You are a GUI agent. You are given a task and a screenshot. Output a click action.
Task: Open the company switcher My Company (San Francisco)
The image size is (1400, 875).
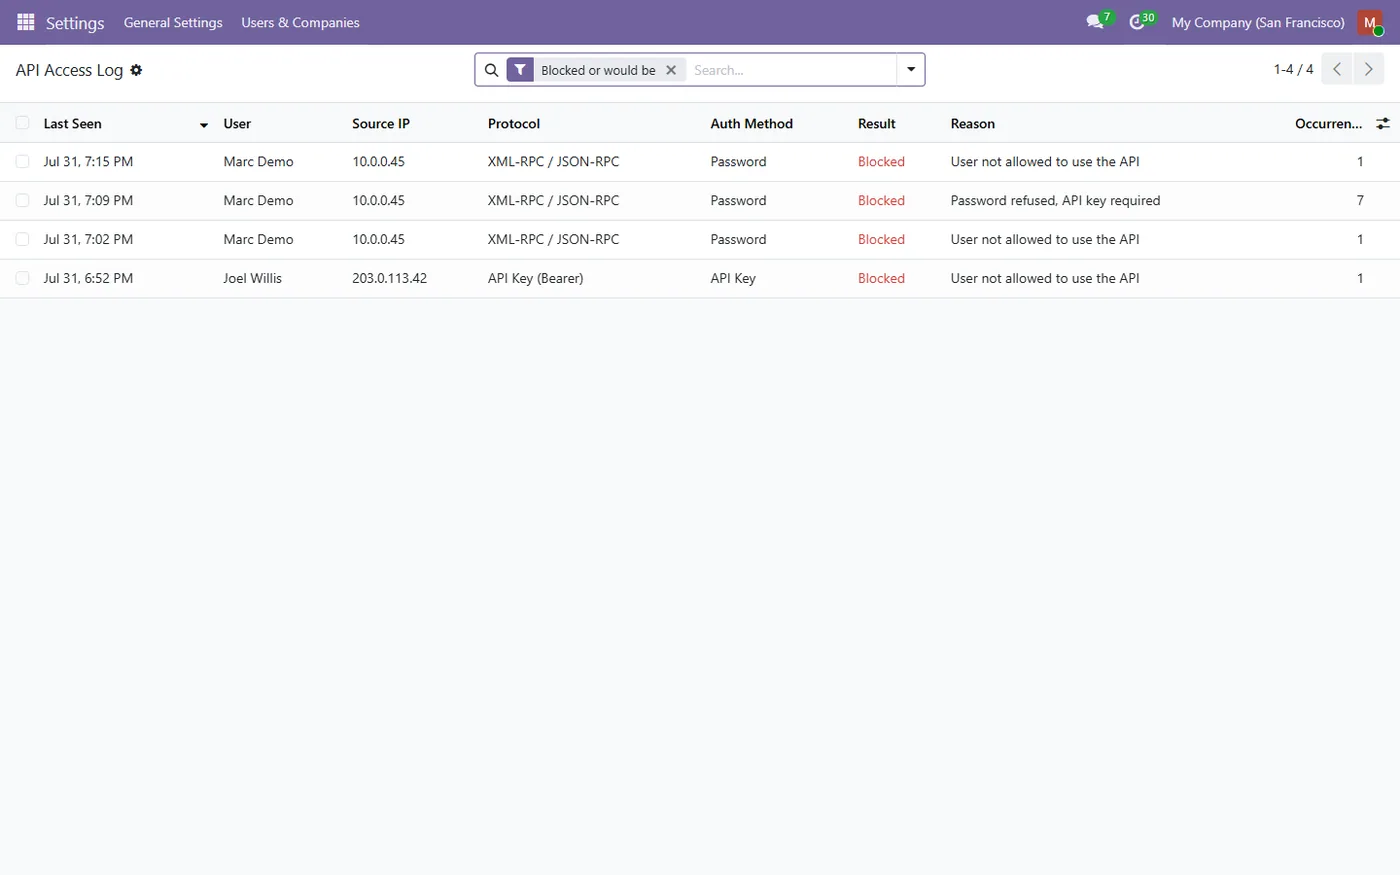[1258, 22]
